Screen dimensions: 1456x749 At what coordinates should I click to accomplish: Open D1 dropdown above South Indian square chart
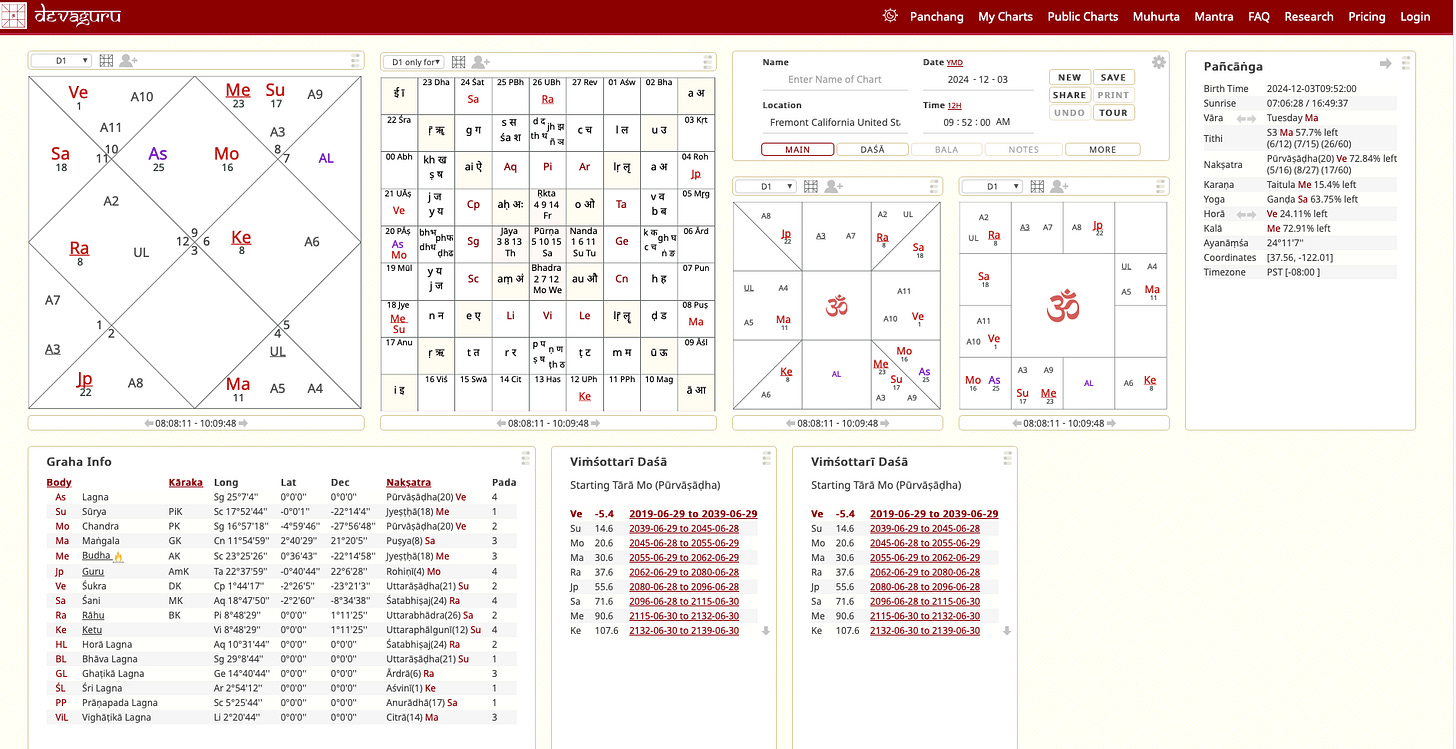(x=992, y=186)
